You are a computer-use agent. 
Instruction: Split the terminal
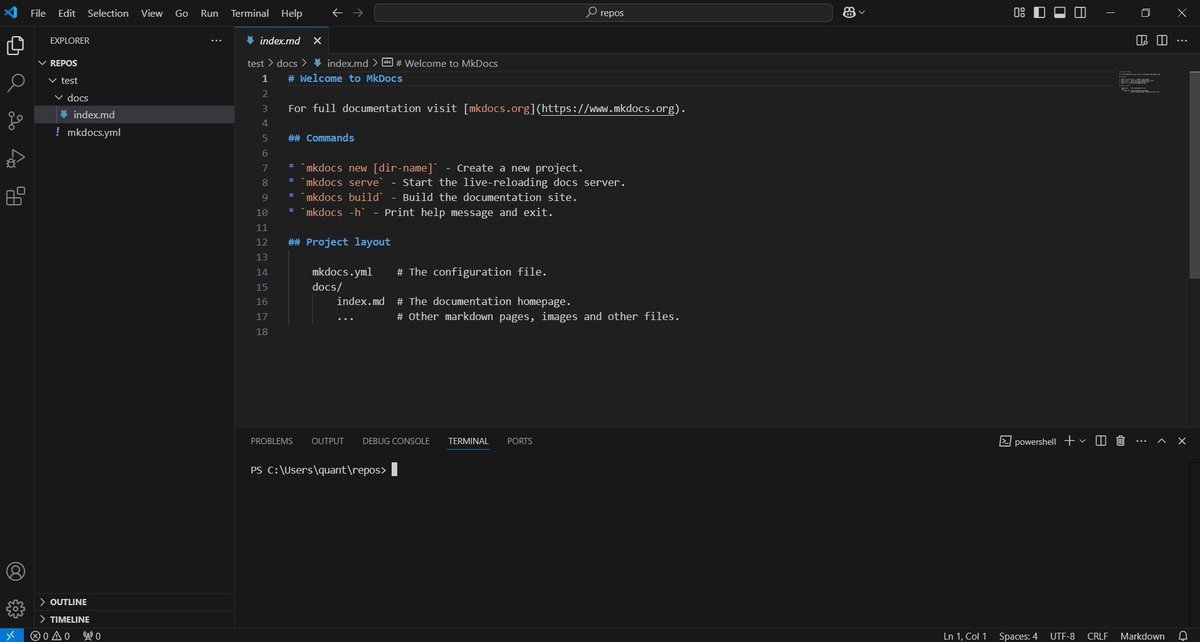click(1101, 441)
